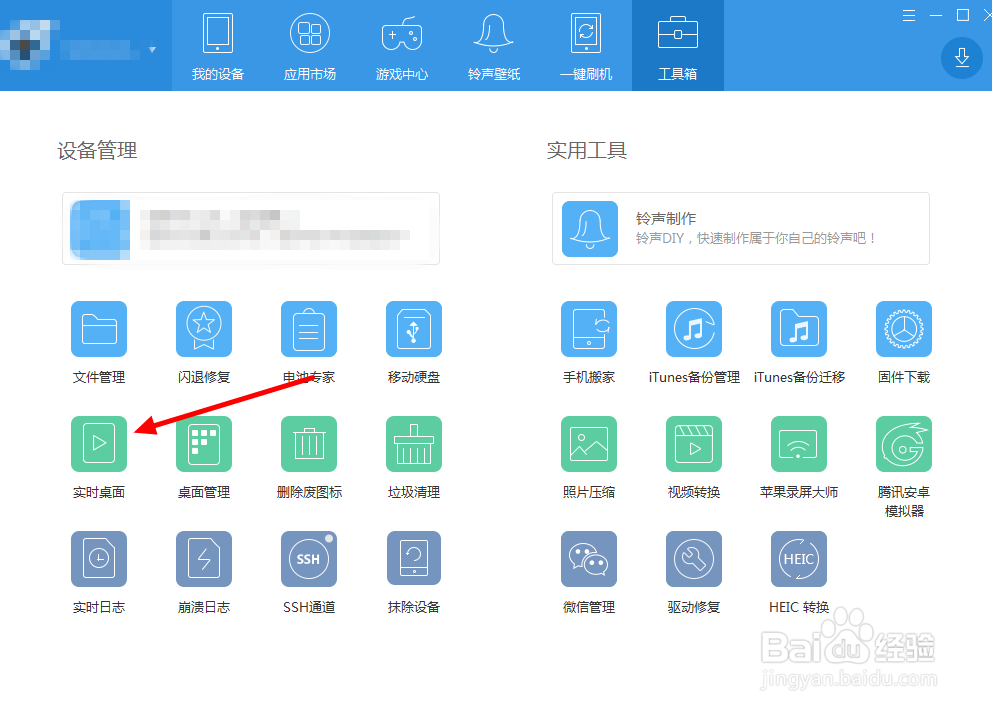Switch to the 铃声壁纸 tab
Image resolution: width=992 pixels, height=713 pixels.
493,46
